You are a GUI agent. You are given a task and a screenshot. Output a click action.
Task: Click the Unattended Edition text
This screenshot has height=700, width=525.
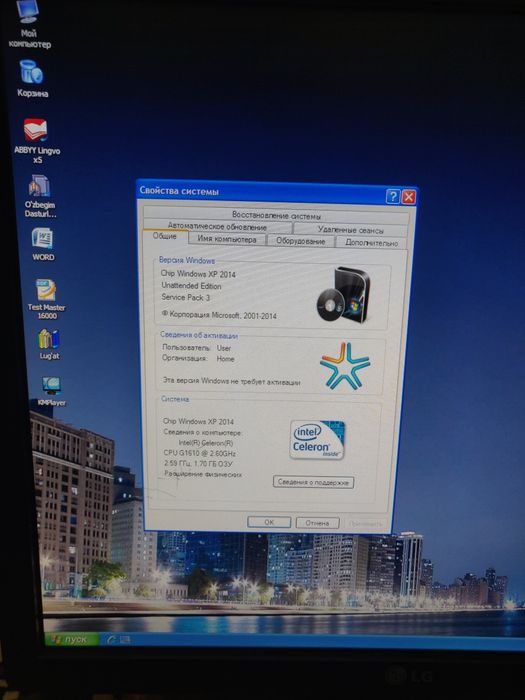click(x=191, y=286)
